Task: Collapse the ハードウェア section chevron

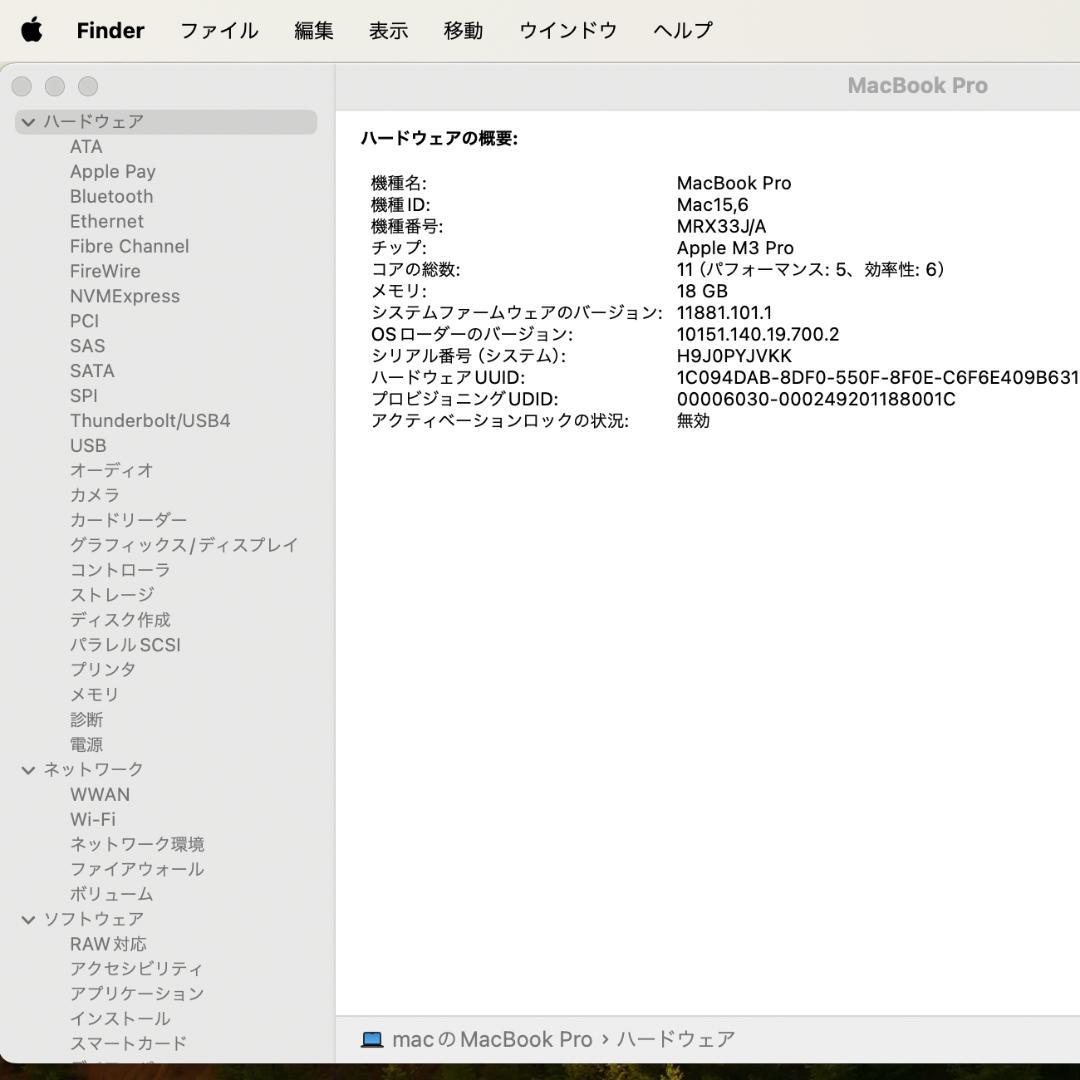Action: click(x=28, y=122)
